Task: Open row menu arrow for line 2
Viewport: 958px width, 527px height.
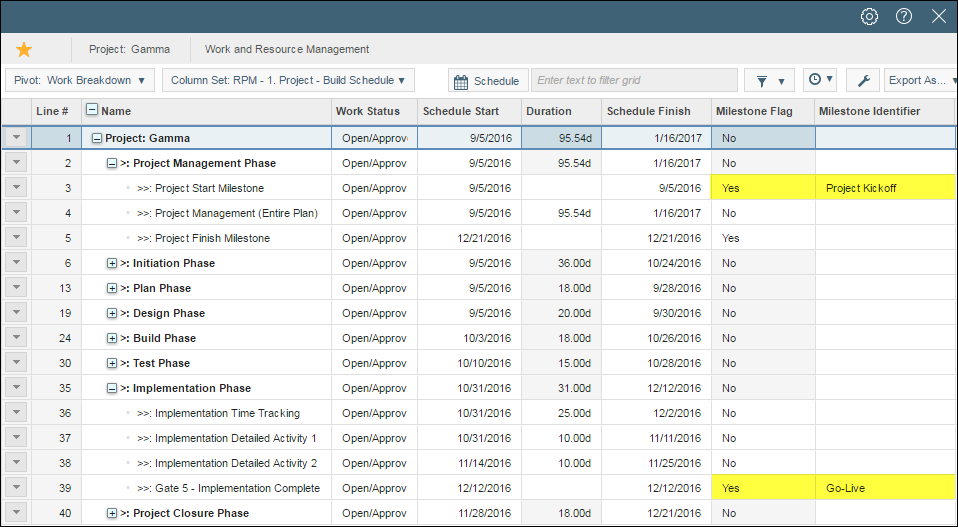Action: (x=16, y=162)
